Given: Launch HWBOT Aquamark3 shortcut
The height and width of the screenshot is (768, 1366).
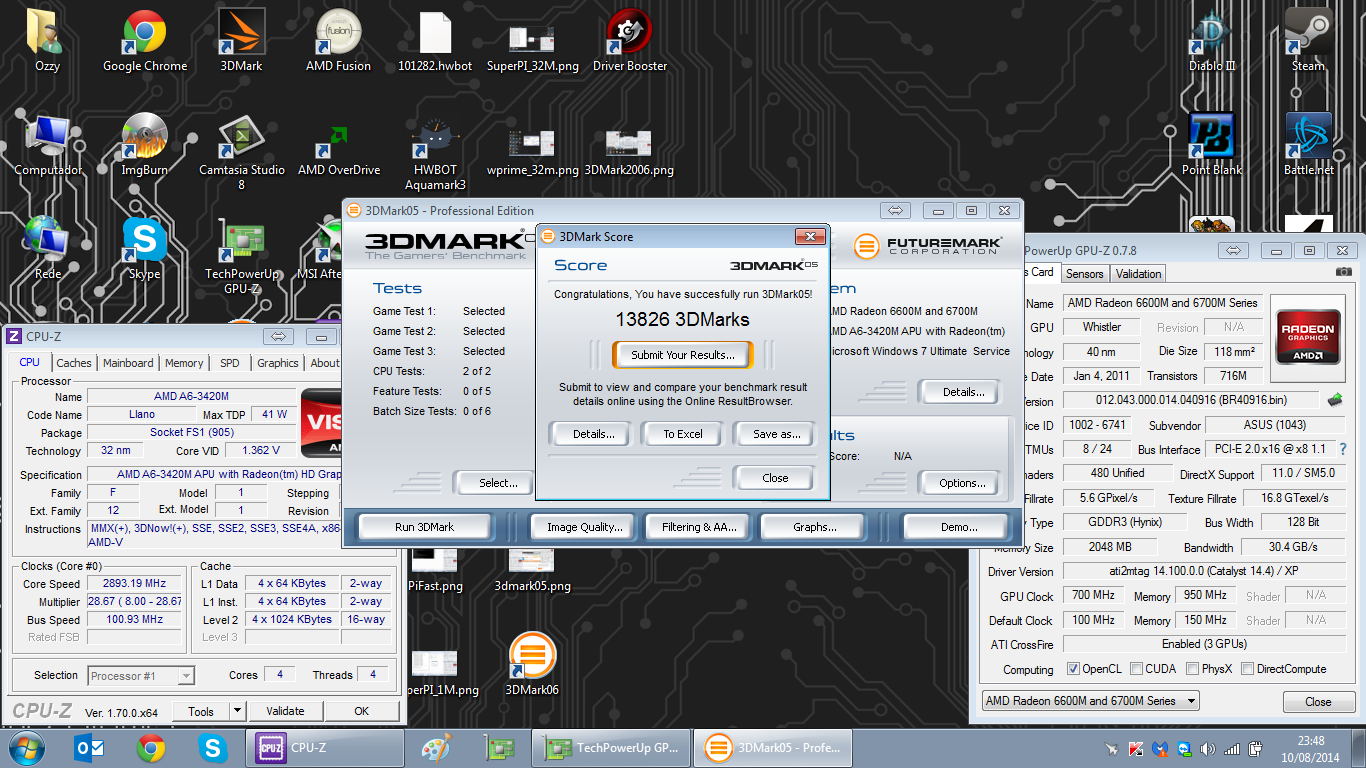Looking at the screenshot, I should (435, 151).
